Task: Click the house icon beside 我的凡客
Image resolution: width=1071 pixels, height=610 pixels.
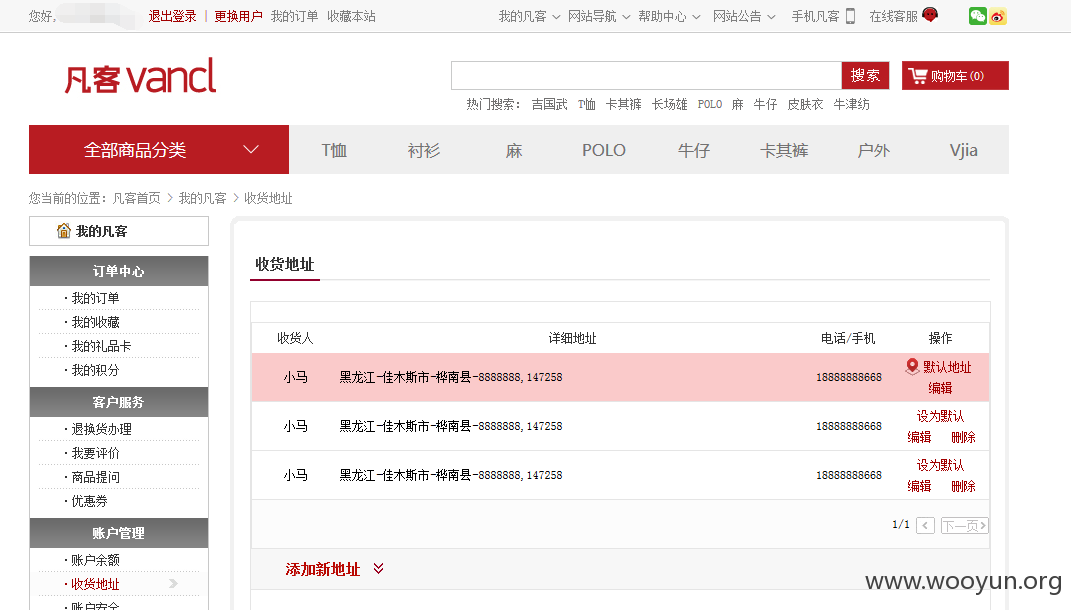Action: point(64,231)
